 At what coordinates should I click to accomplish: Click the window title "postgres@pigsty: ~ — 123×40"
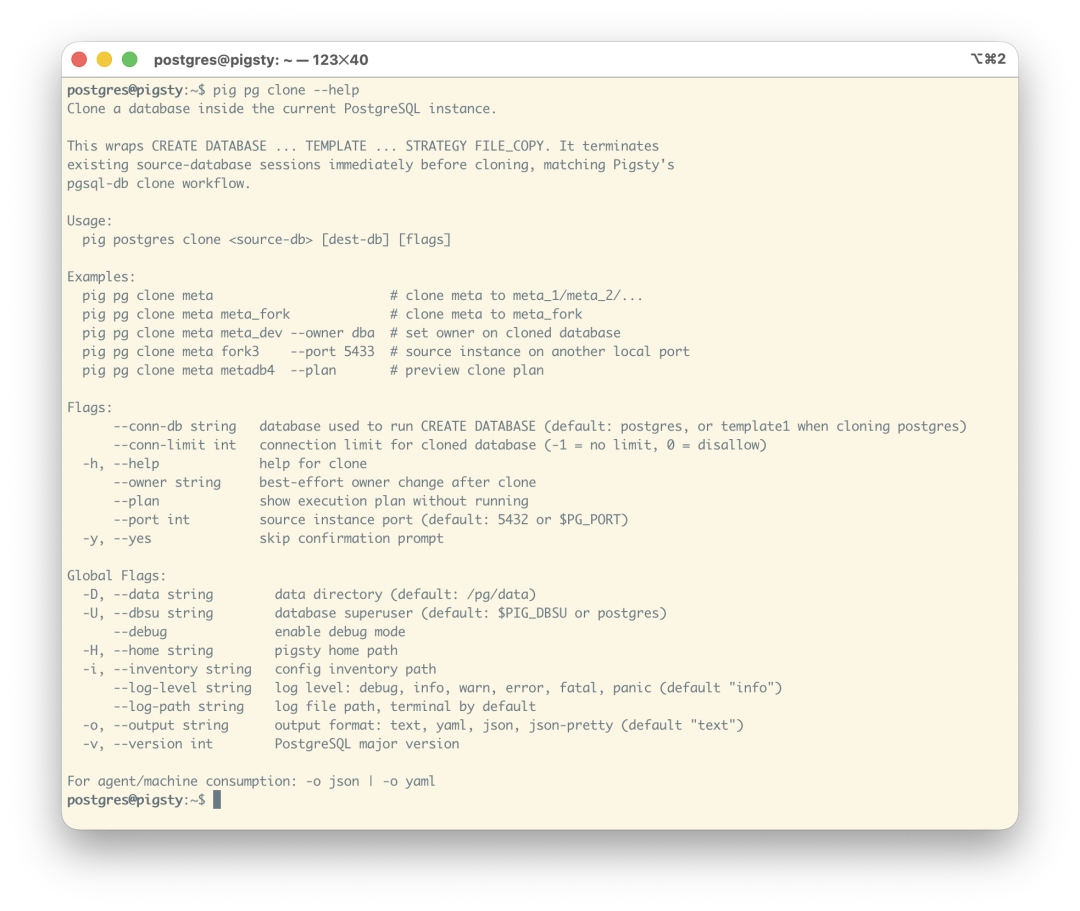(x=261, y=60)
